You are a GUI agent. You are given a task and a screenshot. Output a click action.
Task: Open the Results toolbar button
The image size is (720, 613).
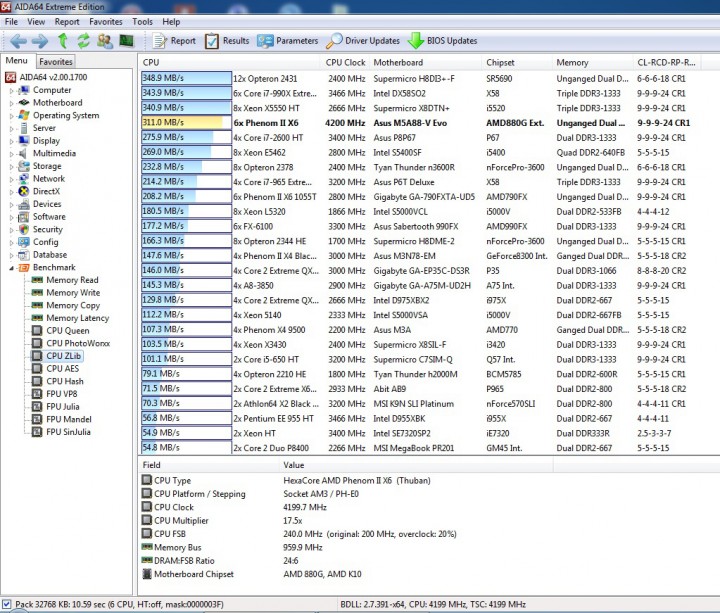click(x=227, y=41)
